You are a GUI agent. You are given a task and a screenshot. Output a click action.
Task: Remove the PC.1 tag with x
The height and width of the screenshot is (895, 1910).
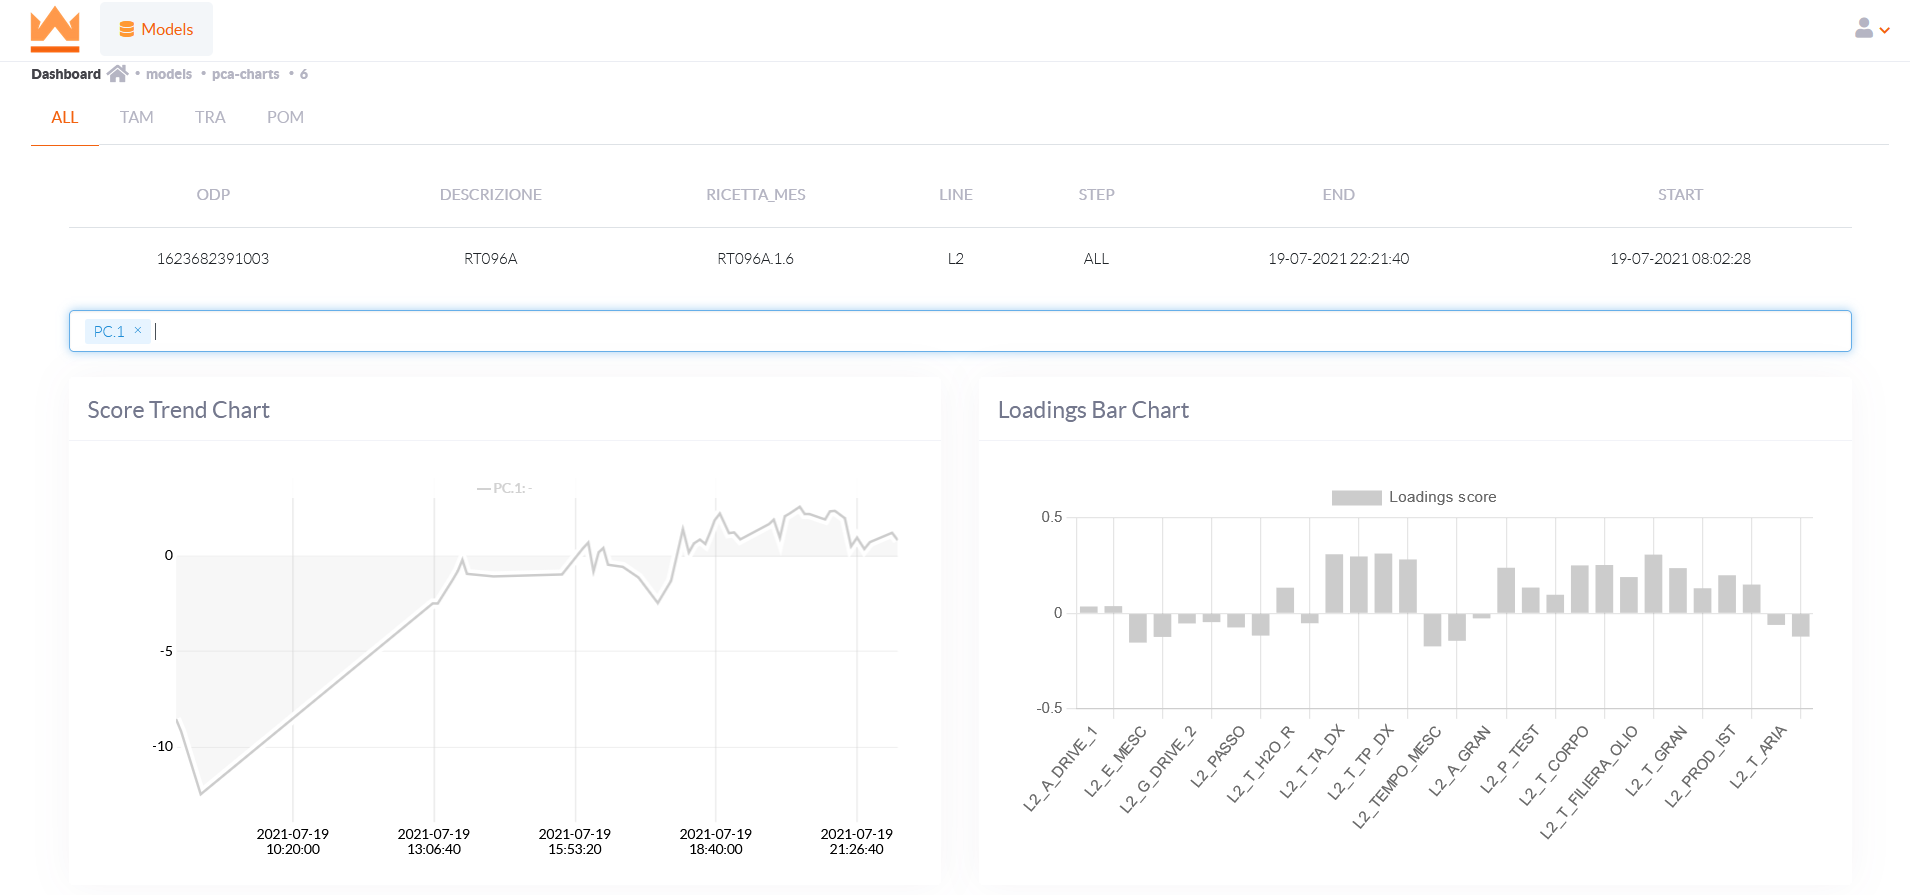[x=138, y=330]
